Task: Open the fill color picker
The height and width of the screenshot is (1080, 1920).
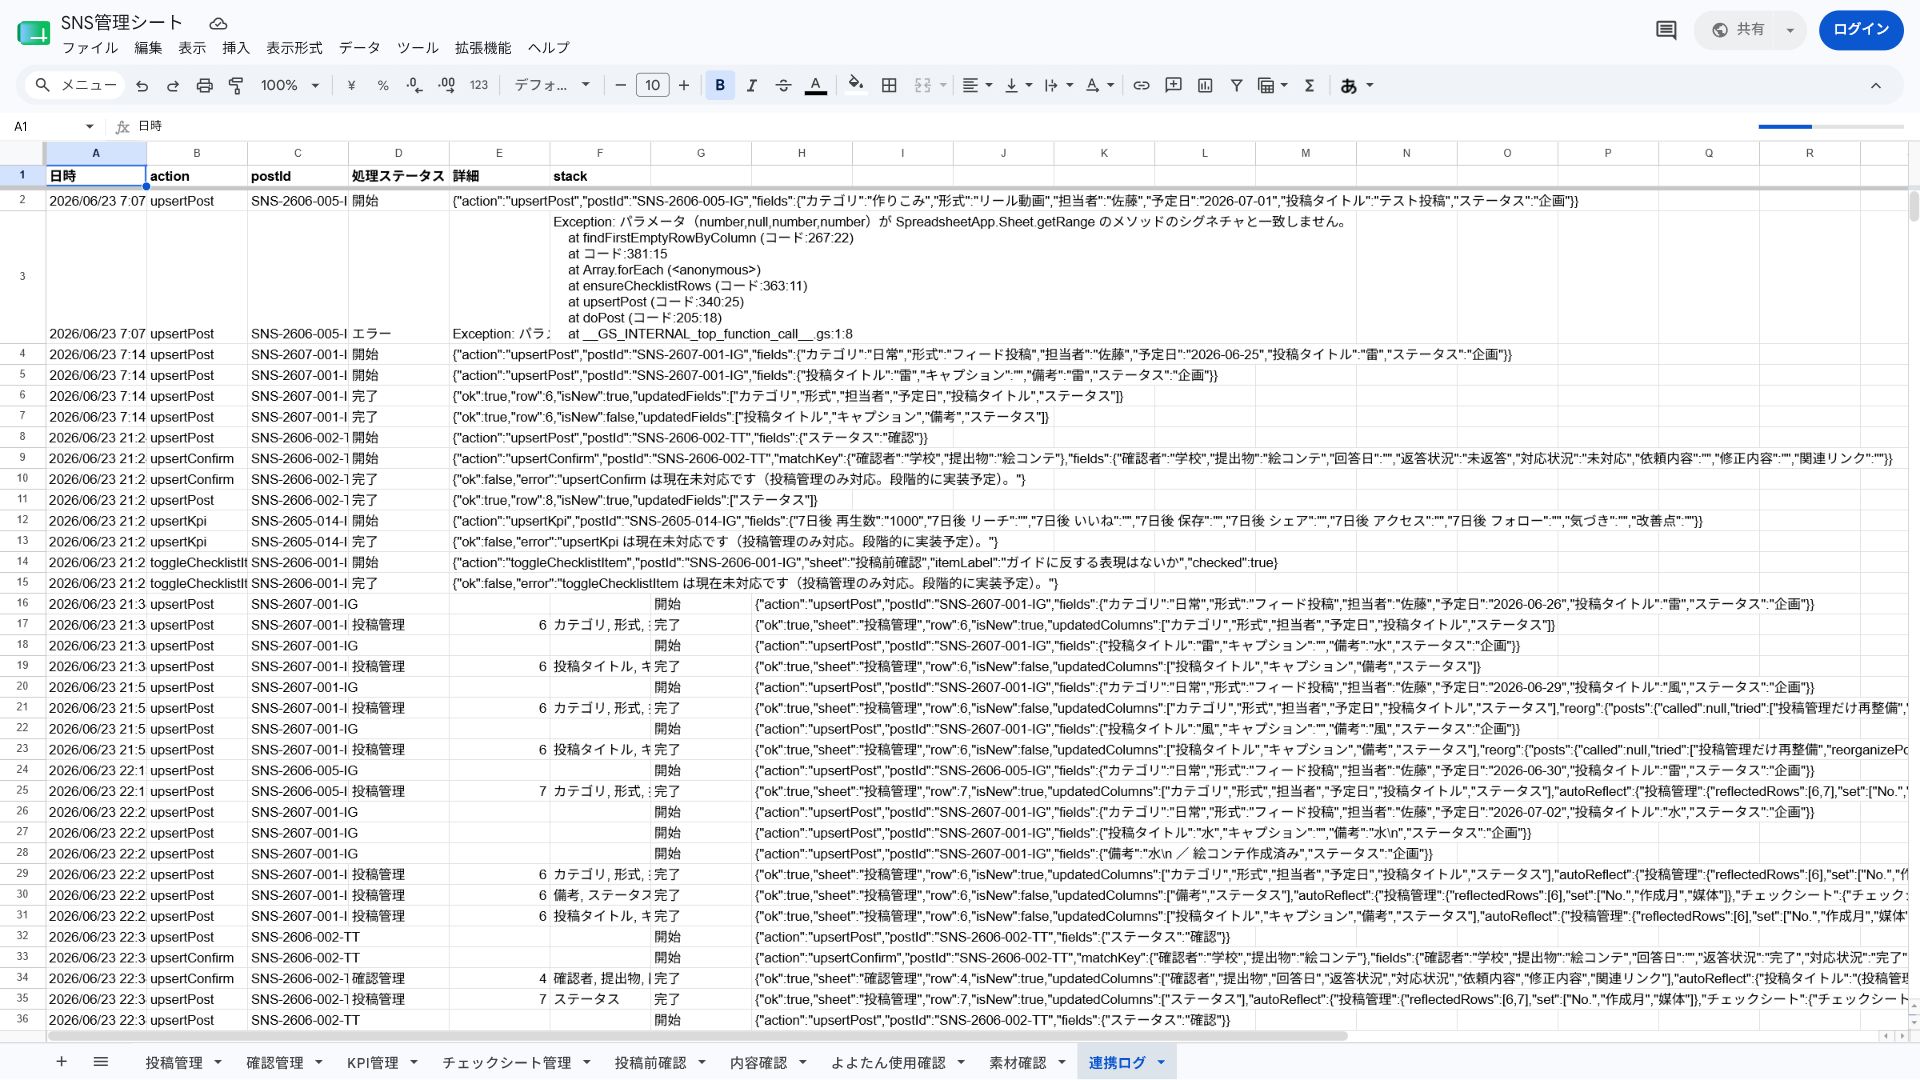Action: pyautogui.click(x=855, y=84)
